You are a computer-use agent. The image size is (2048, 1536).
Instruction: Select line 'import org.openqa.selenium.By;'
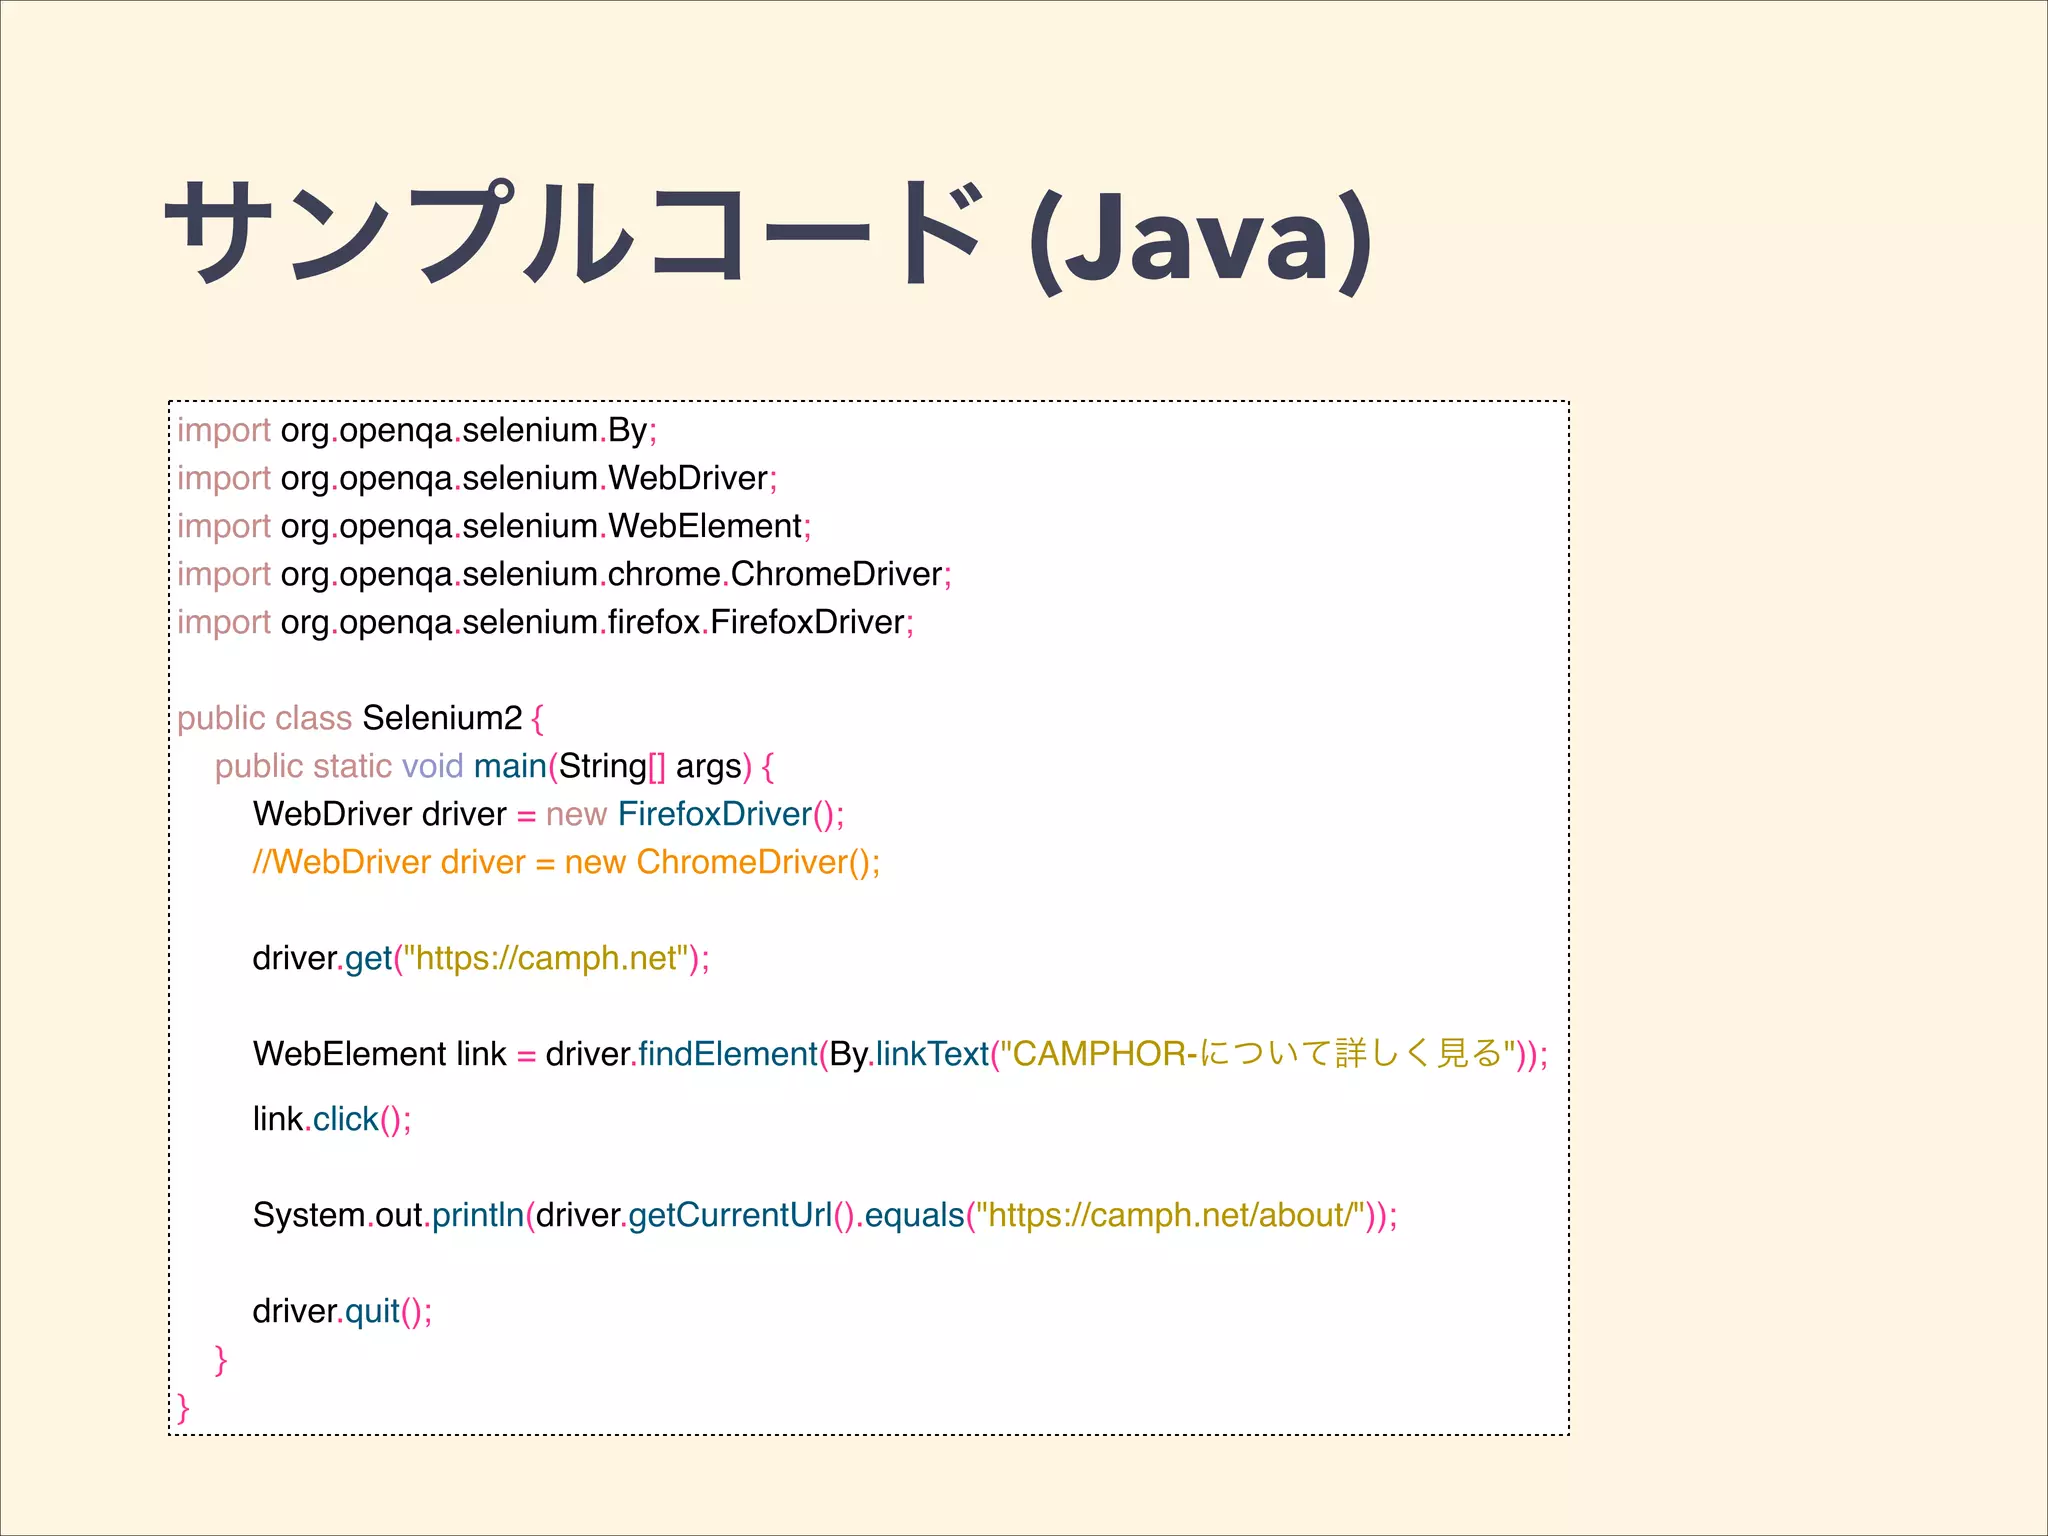(x=417, y=431)
